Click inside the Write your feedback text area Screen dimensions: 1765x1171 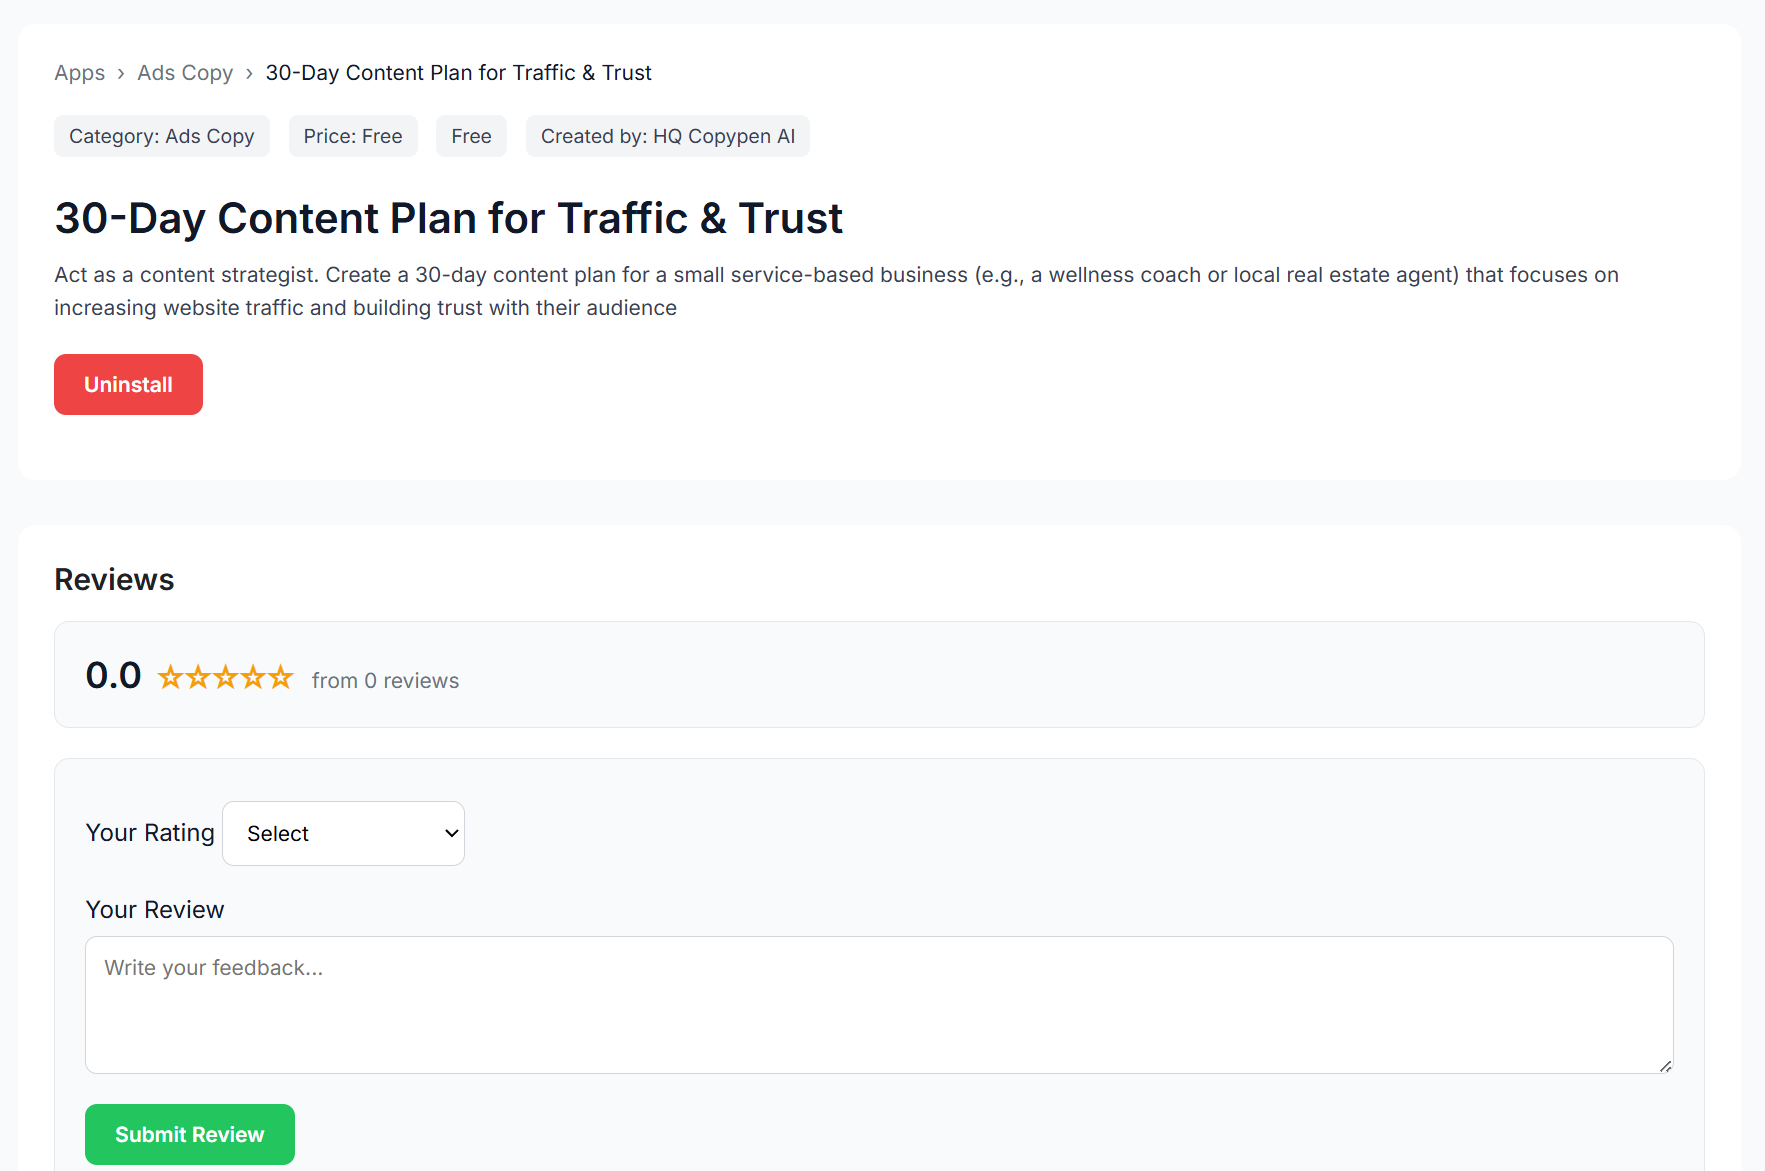(878, 1005)
